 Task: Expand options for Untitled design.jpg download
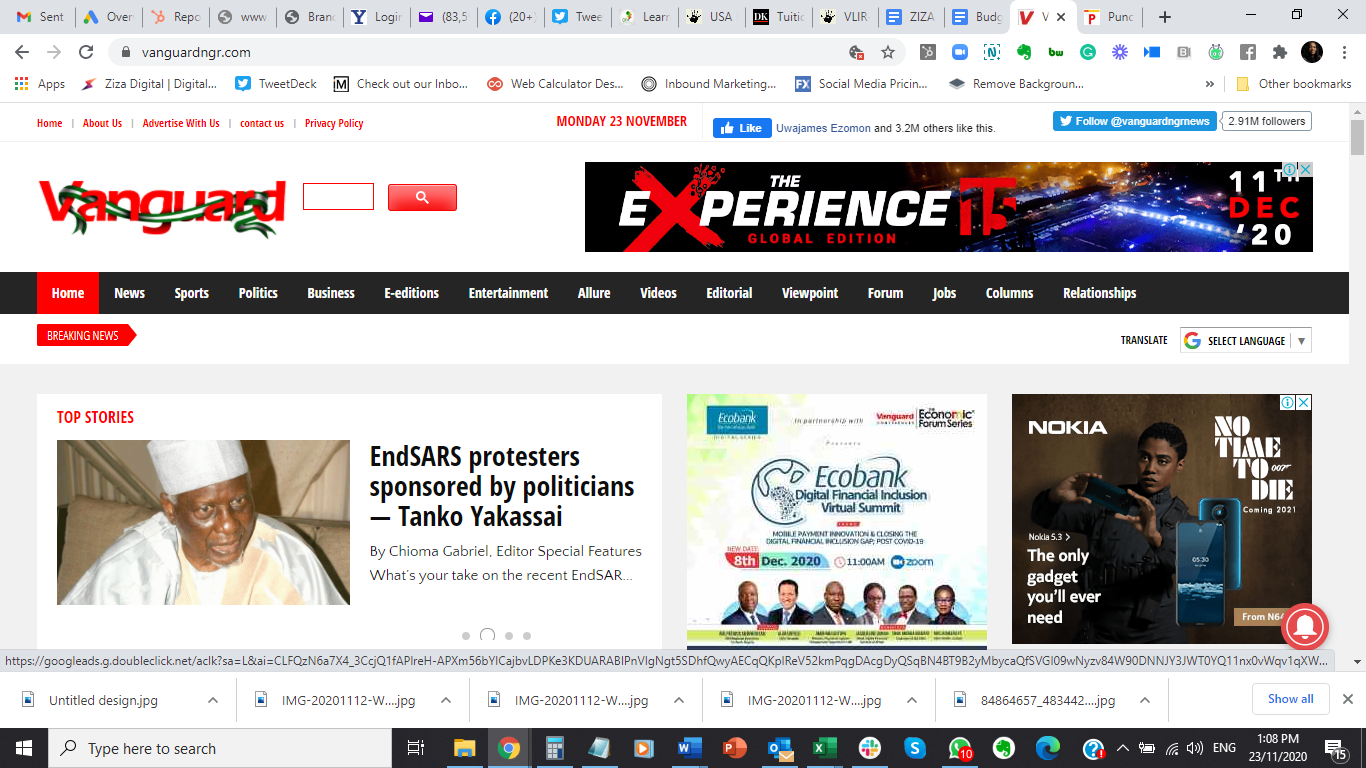point(213,700)
